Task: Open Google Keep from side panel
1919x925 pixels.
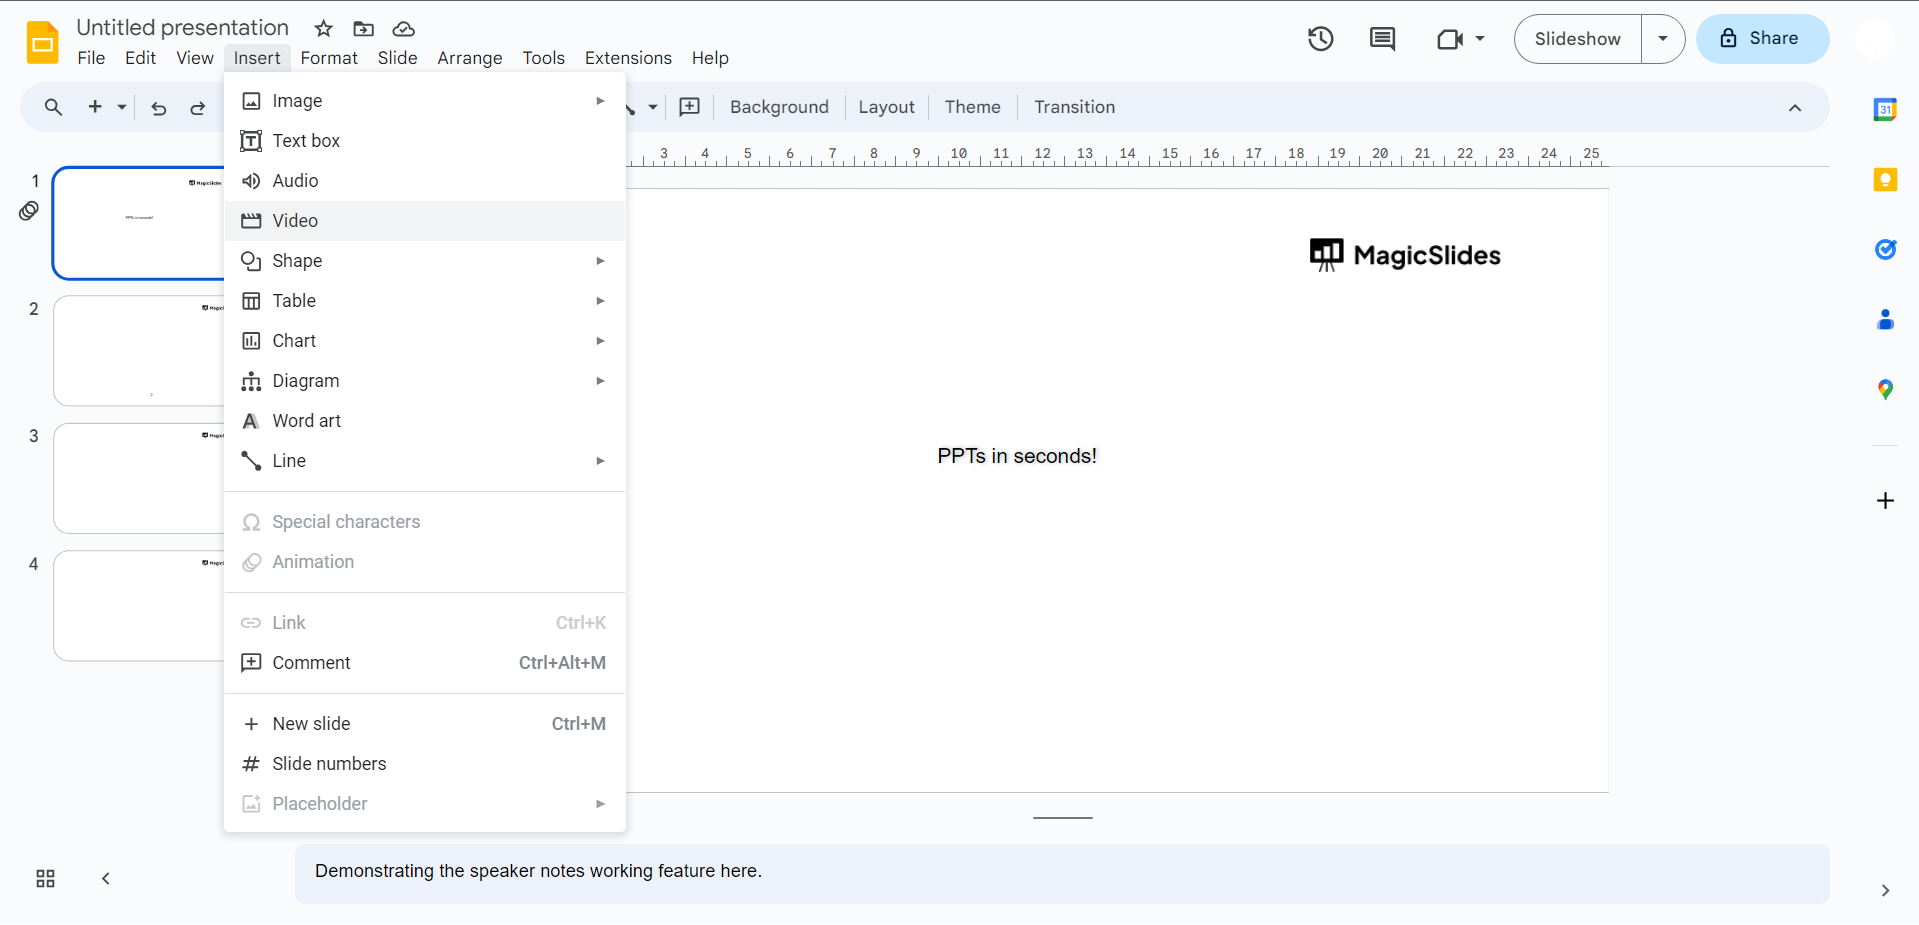Action: [1885, 180]
